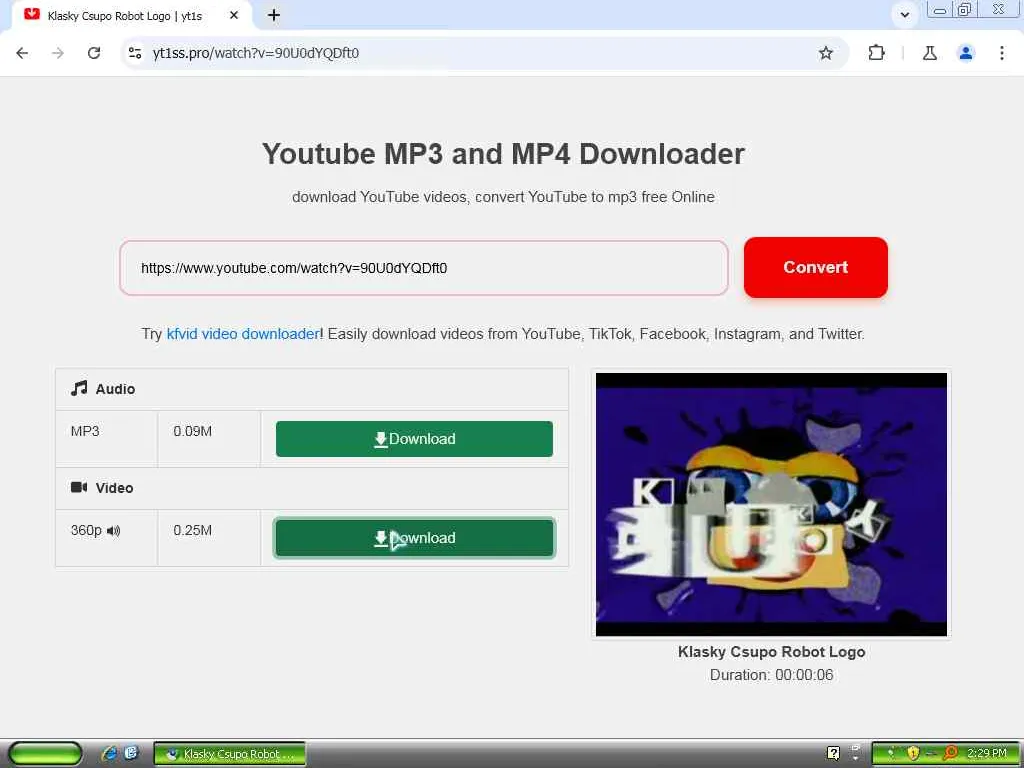Click the 0.25M file size cell
Image resolution: width=1024 pixels, height=768 pixels.
point(209,538)
